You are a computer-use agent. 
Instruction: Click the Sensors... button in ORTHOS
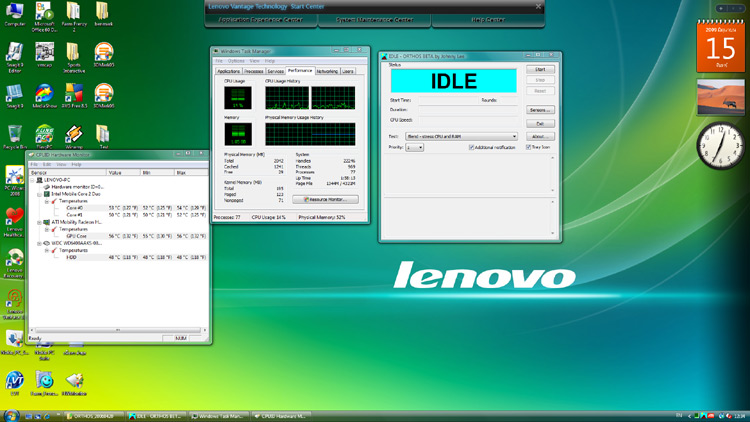tap(540, 110)
